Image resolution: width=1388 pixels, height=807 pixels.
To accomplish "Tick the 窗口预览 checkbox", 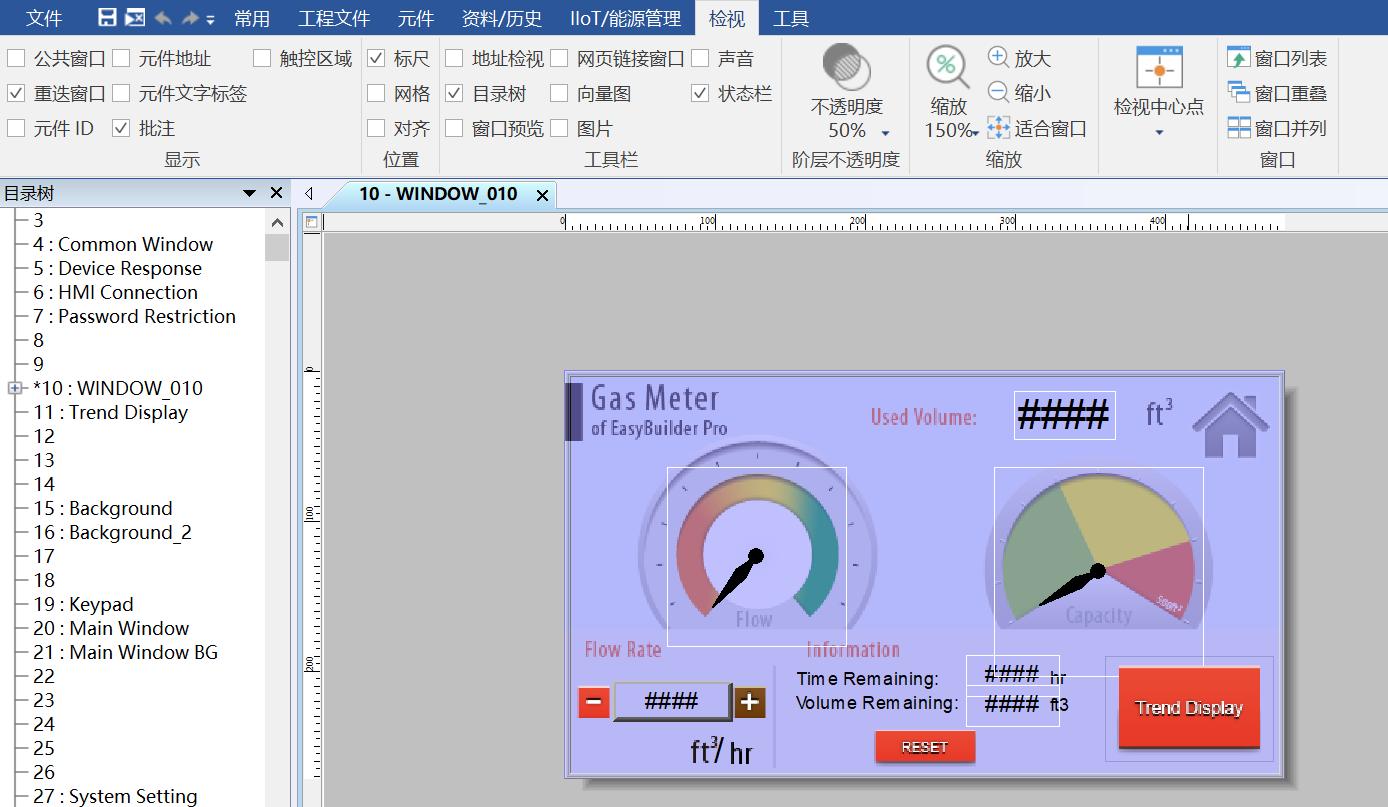I will tap(454, 128).
